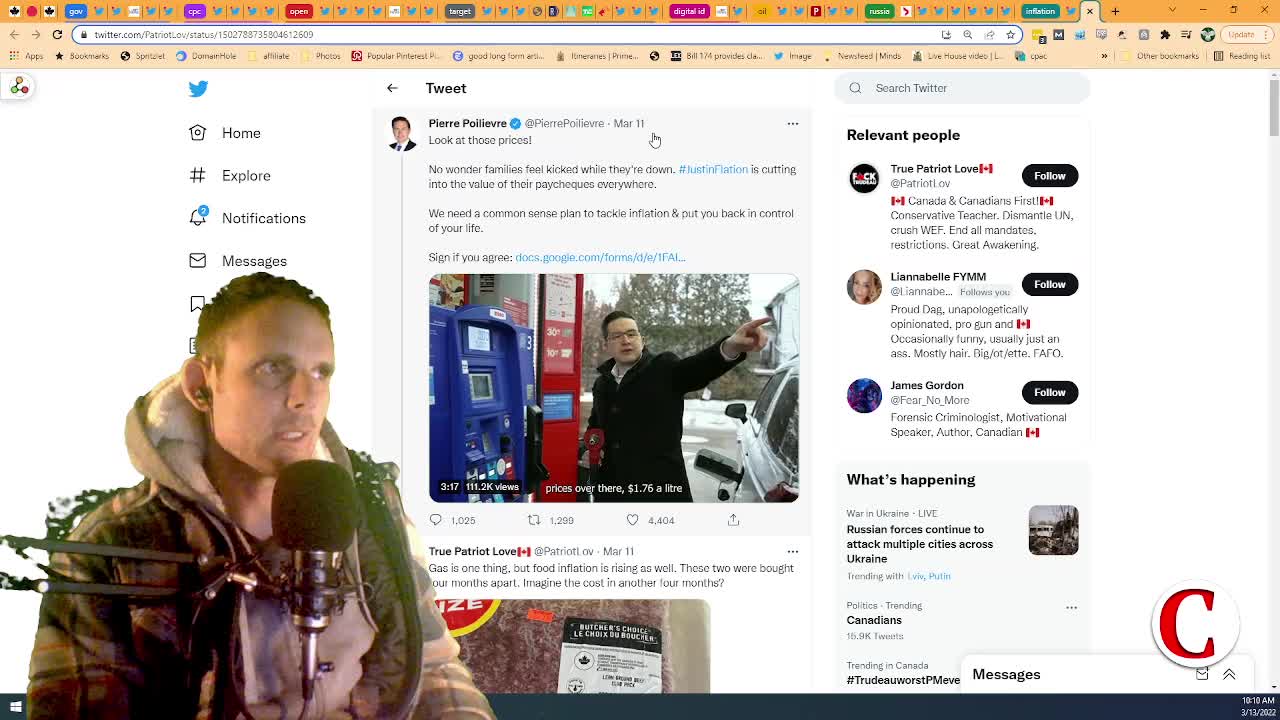Compose a new message from Messages drawer
Image resolution: width=1280 pixels, height=720 pixels.
point(1202,675)
